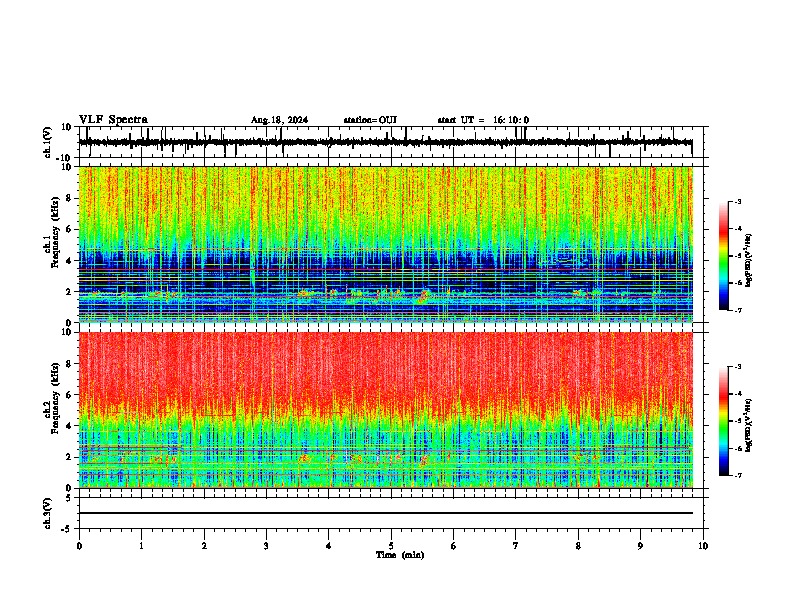Select the date text "Aug.18, 2024"
Screen dimensions: 792x612
(279, 120)
